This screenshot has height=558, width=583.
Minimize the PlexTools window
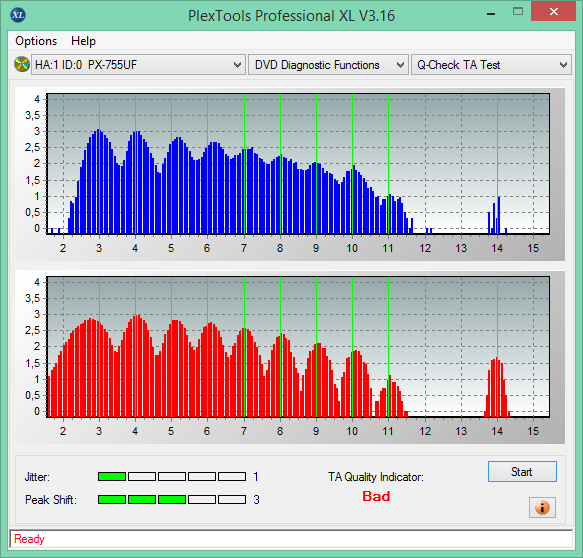pos(491,14)
